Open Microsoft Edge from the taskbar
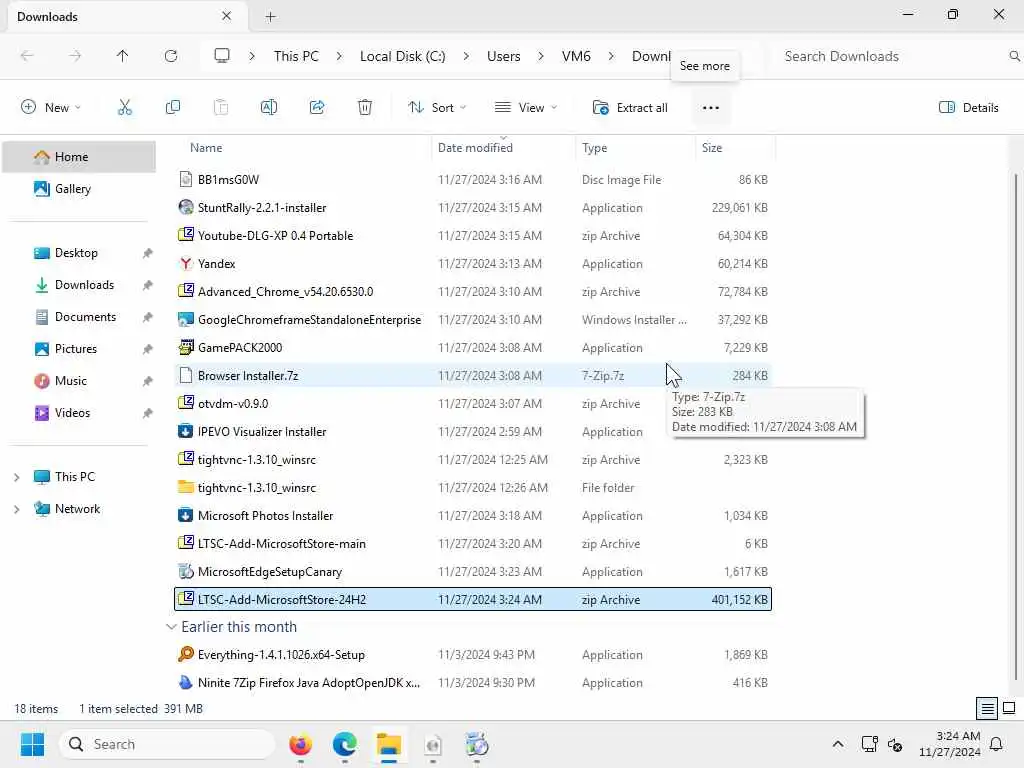 point(344,744)
